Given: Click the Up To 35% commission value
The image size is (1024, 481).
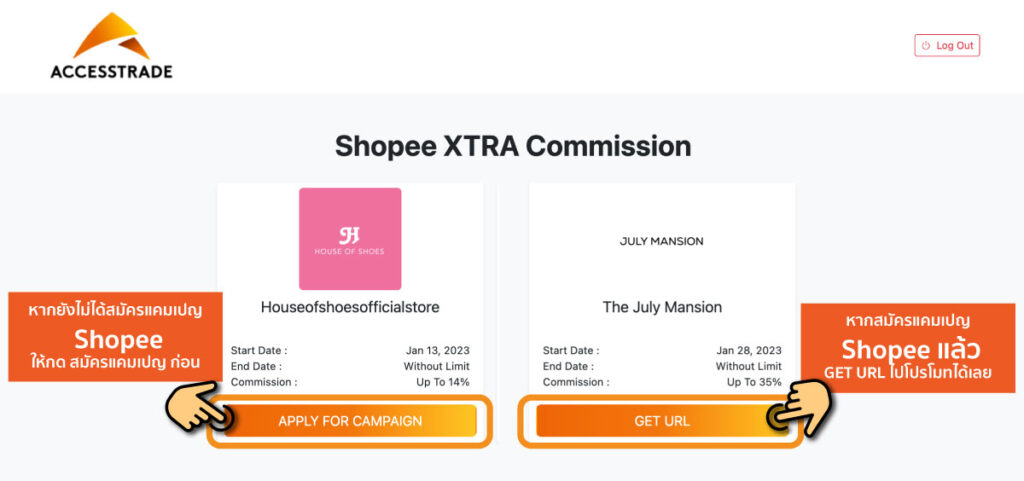Looking at the screenshot, I should click(x=754, y=382).
